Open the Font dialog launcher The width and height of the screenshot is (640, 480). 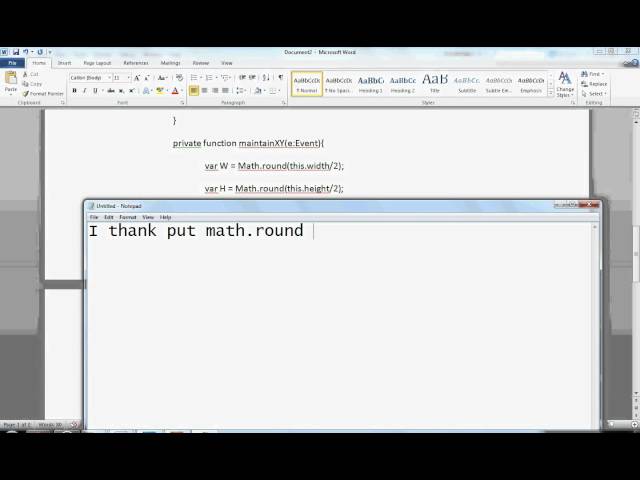point(182,103)
